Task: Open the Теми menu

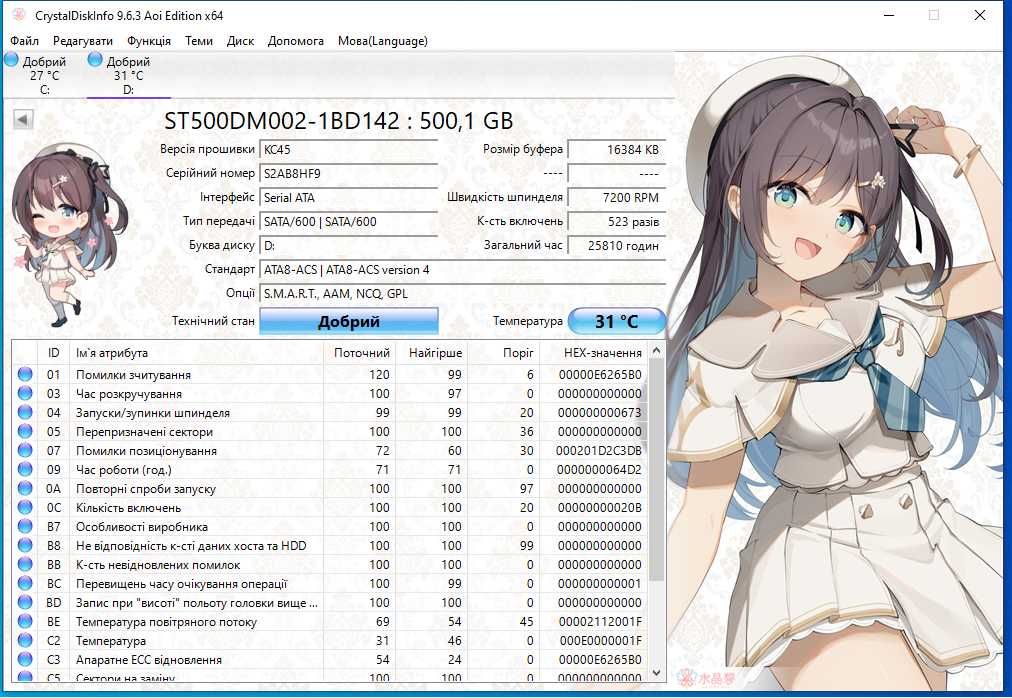Action: click(199, 41)
